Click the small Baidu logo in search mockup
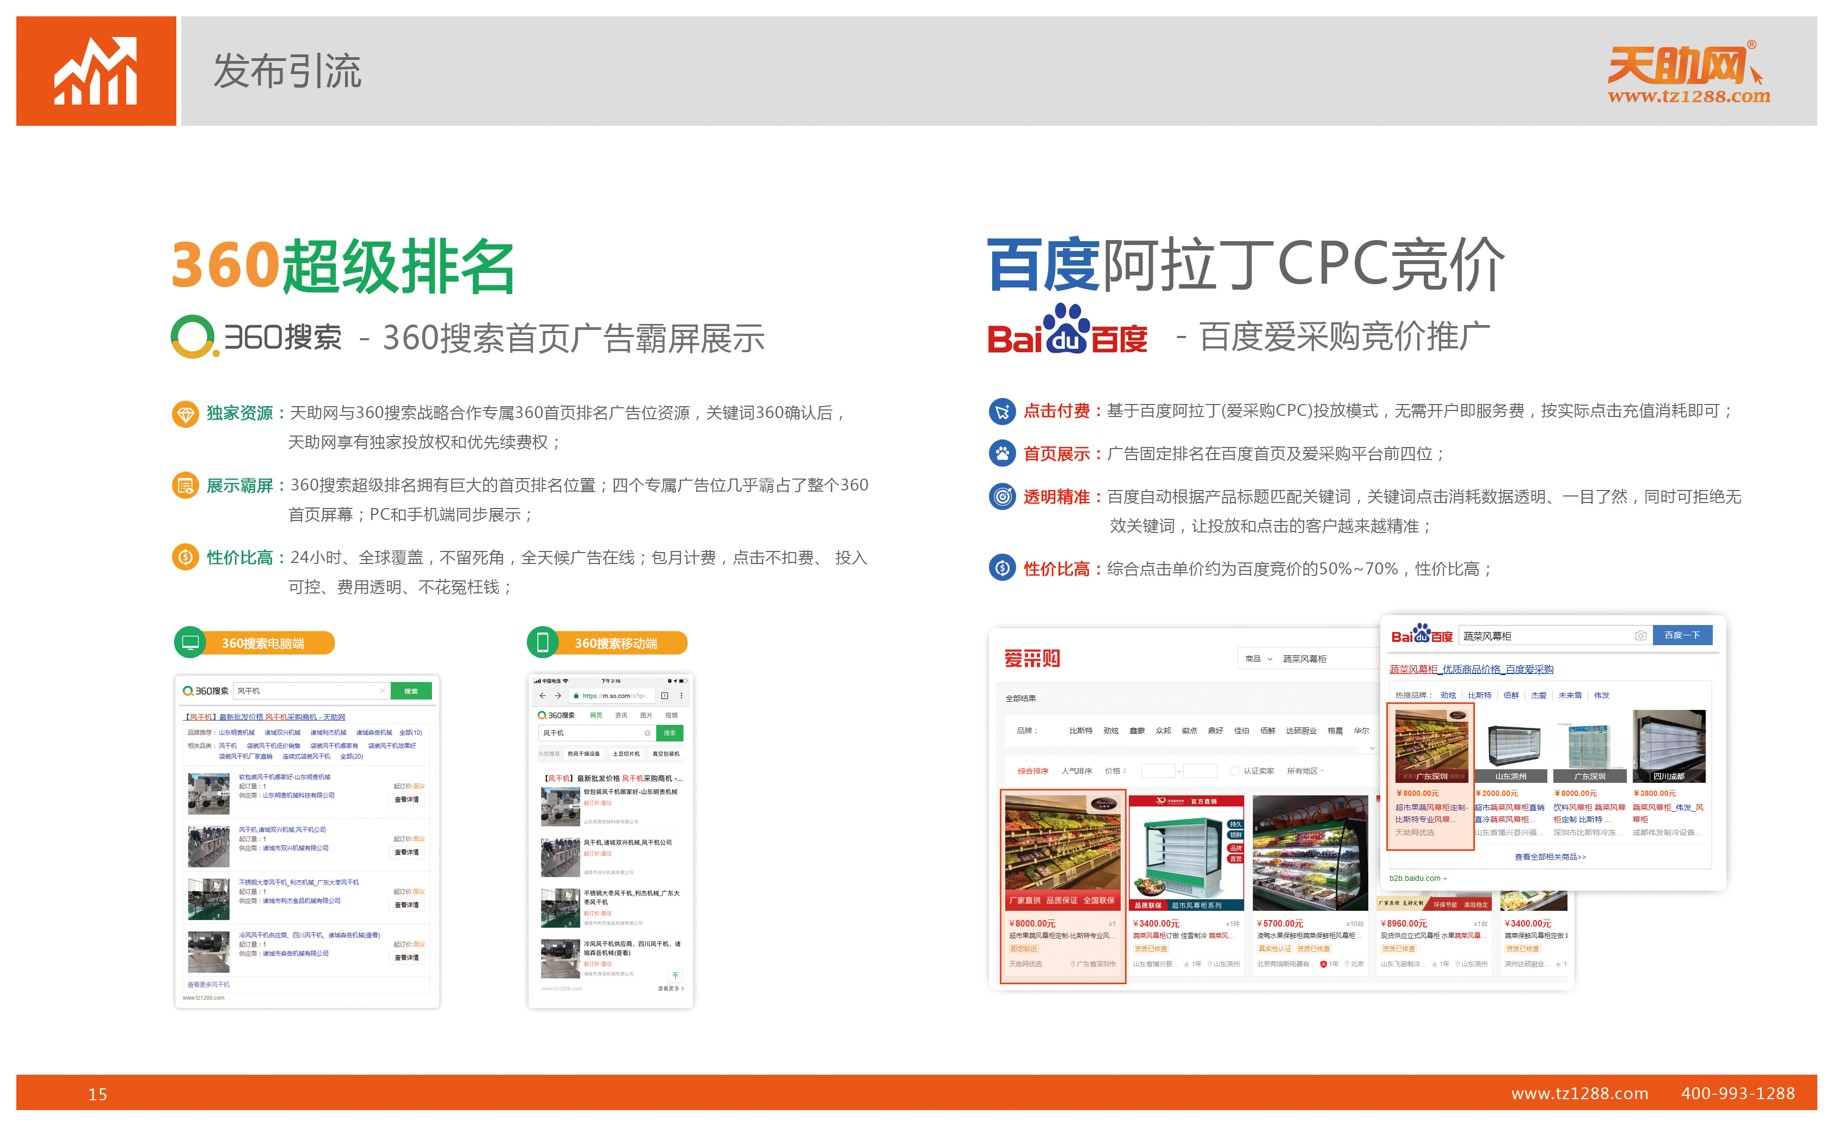The height and width of the screenshot is (1126, 1832). pyautogui.click(x=1421, y=635)
